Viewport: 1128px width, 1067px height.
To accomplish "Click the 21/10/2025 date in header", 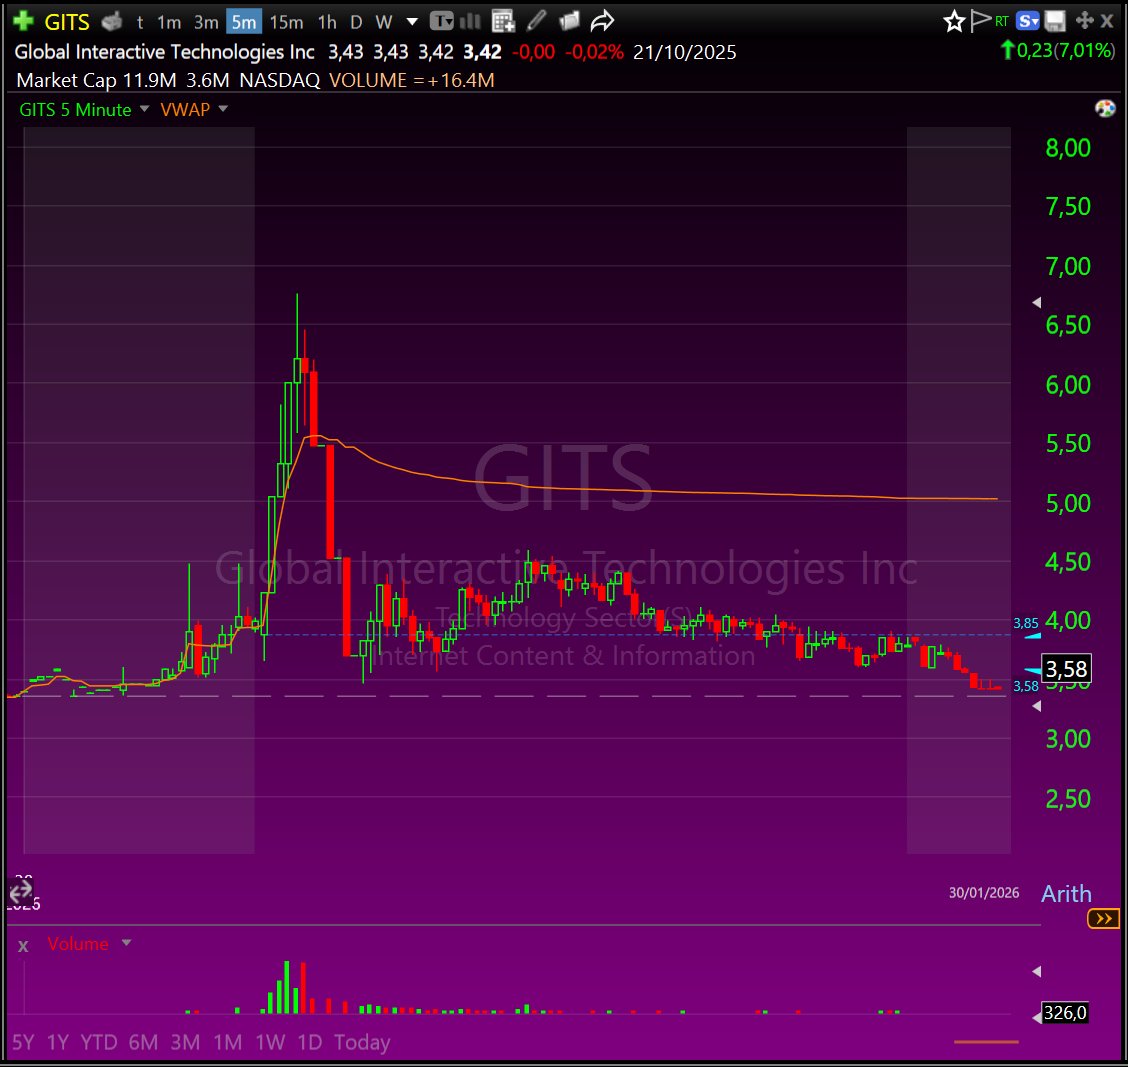I will point(684,53).
